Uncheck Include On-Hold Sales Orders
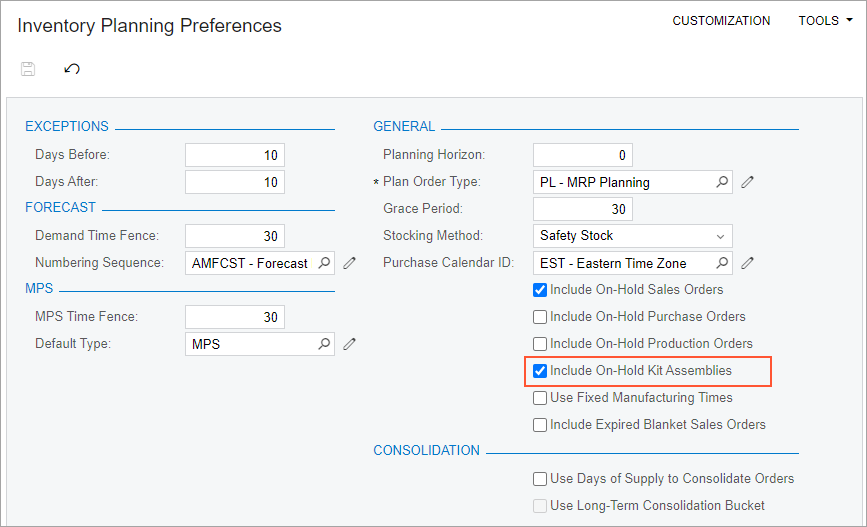The height and width of the screenshot is (527, 867). pyautogui.click(x=540, y=290)
